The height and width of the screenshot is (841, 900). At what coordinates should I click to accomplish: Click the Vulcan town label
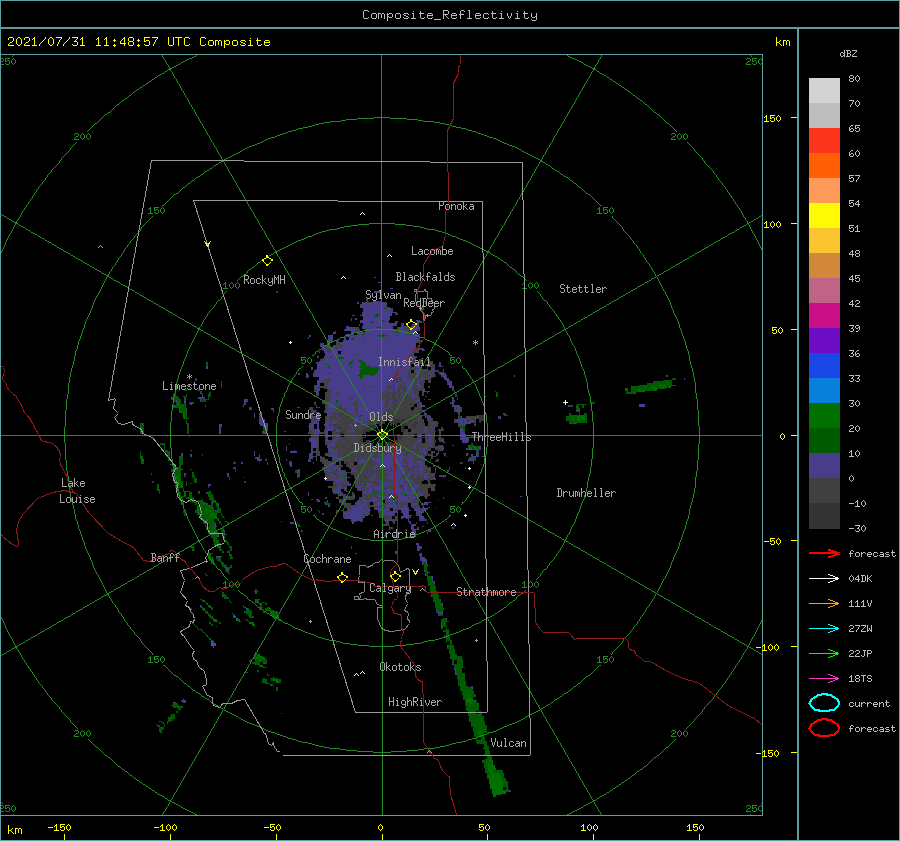[509, 743]
